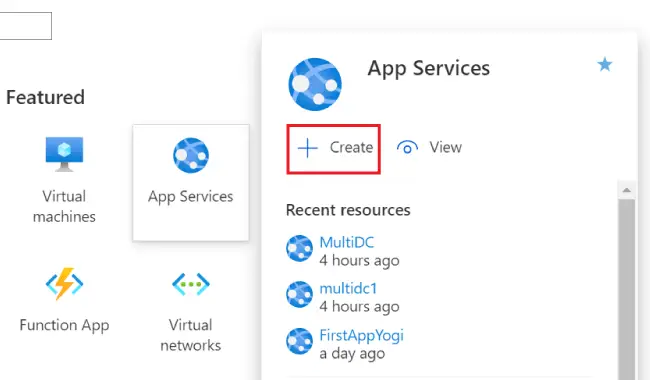650x380 pixels.
Task: Click the scrollbar up arrow in the card
Action: click(626, 190)
